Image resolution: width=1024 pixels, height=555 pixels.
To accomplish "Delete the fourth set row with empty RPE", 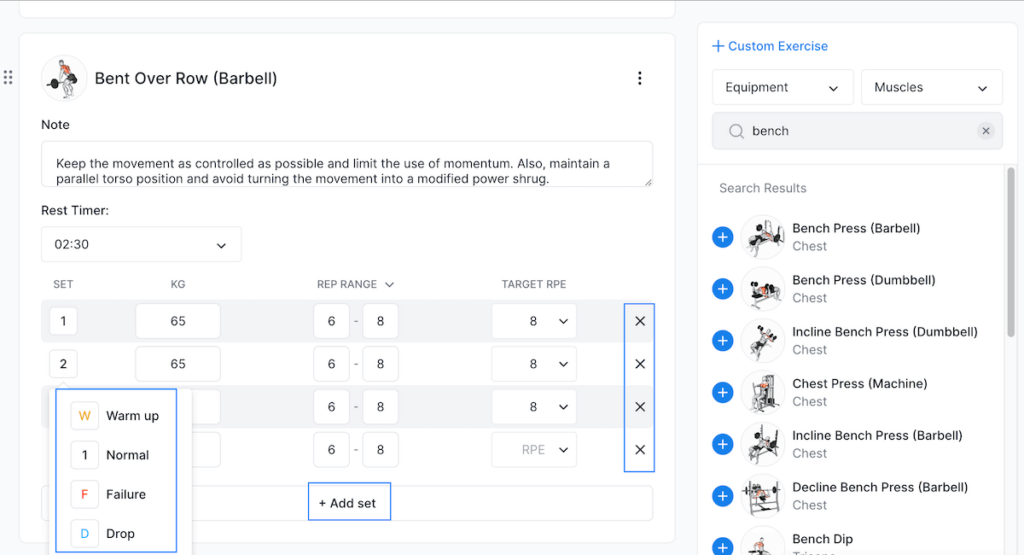I will (640, 450).
